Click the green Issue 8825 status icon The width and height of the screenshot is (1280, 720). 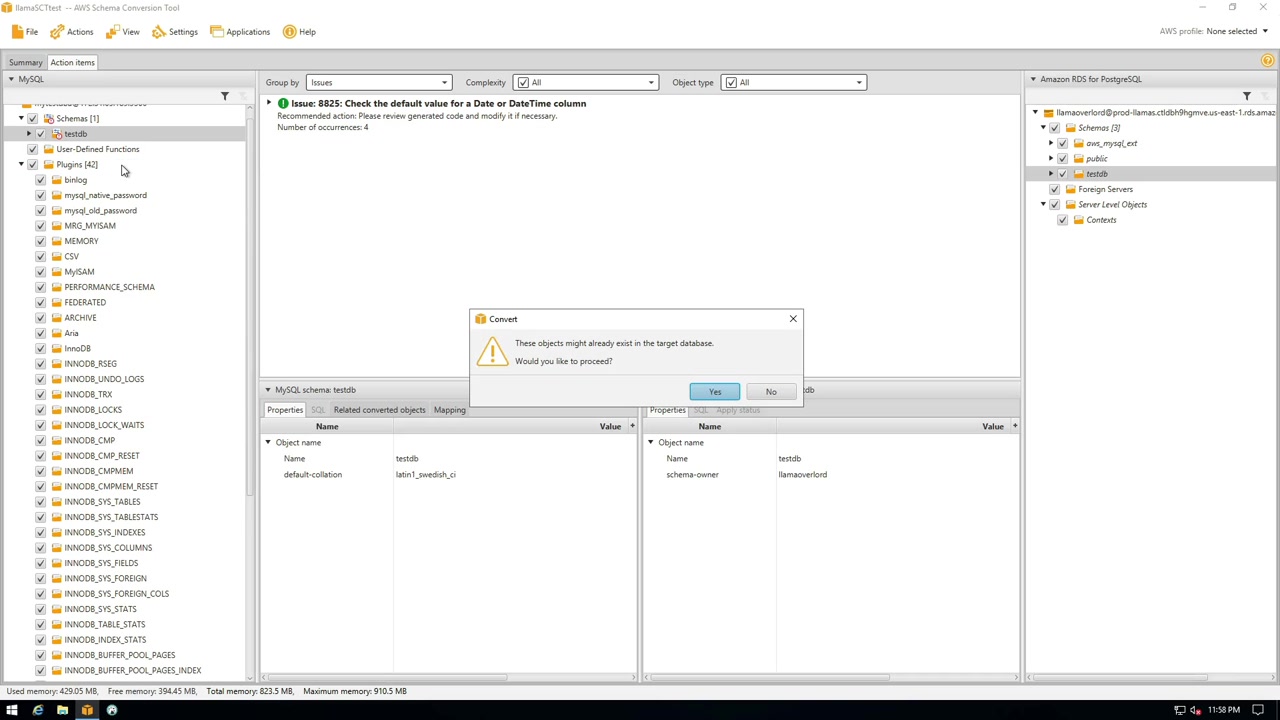point(283,103)
